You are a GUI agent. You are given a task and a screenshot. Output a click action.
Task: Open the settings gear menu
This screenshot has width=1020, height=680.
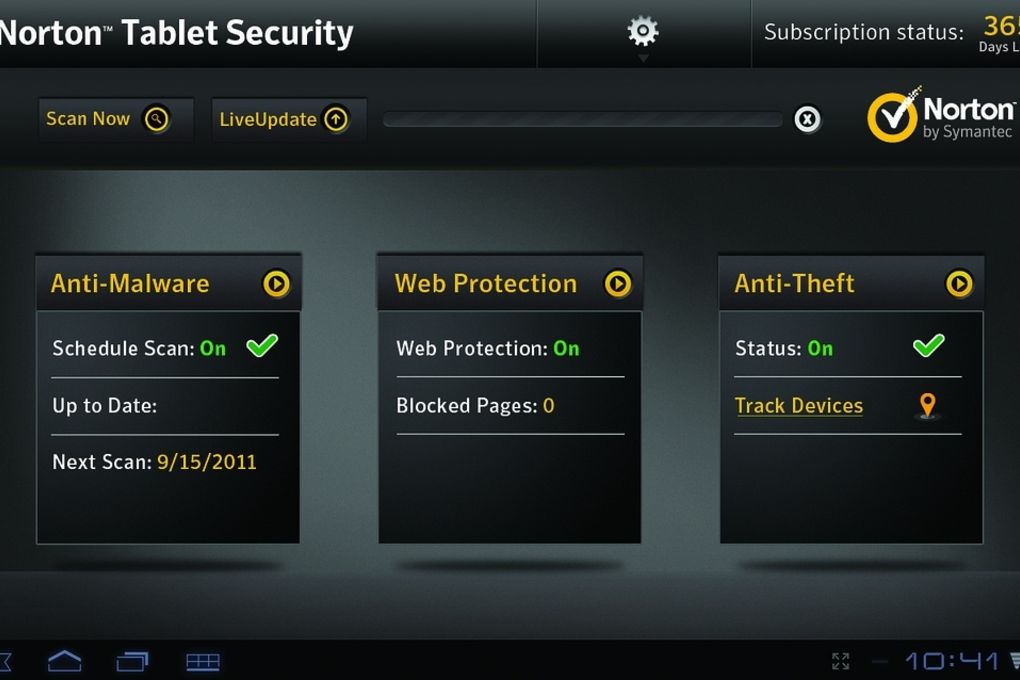[643, 32]
